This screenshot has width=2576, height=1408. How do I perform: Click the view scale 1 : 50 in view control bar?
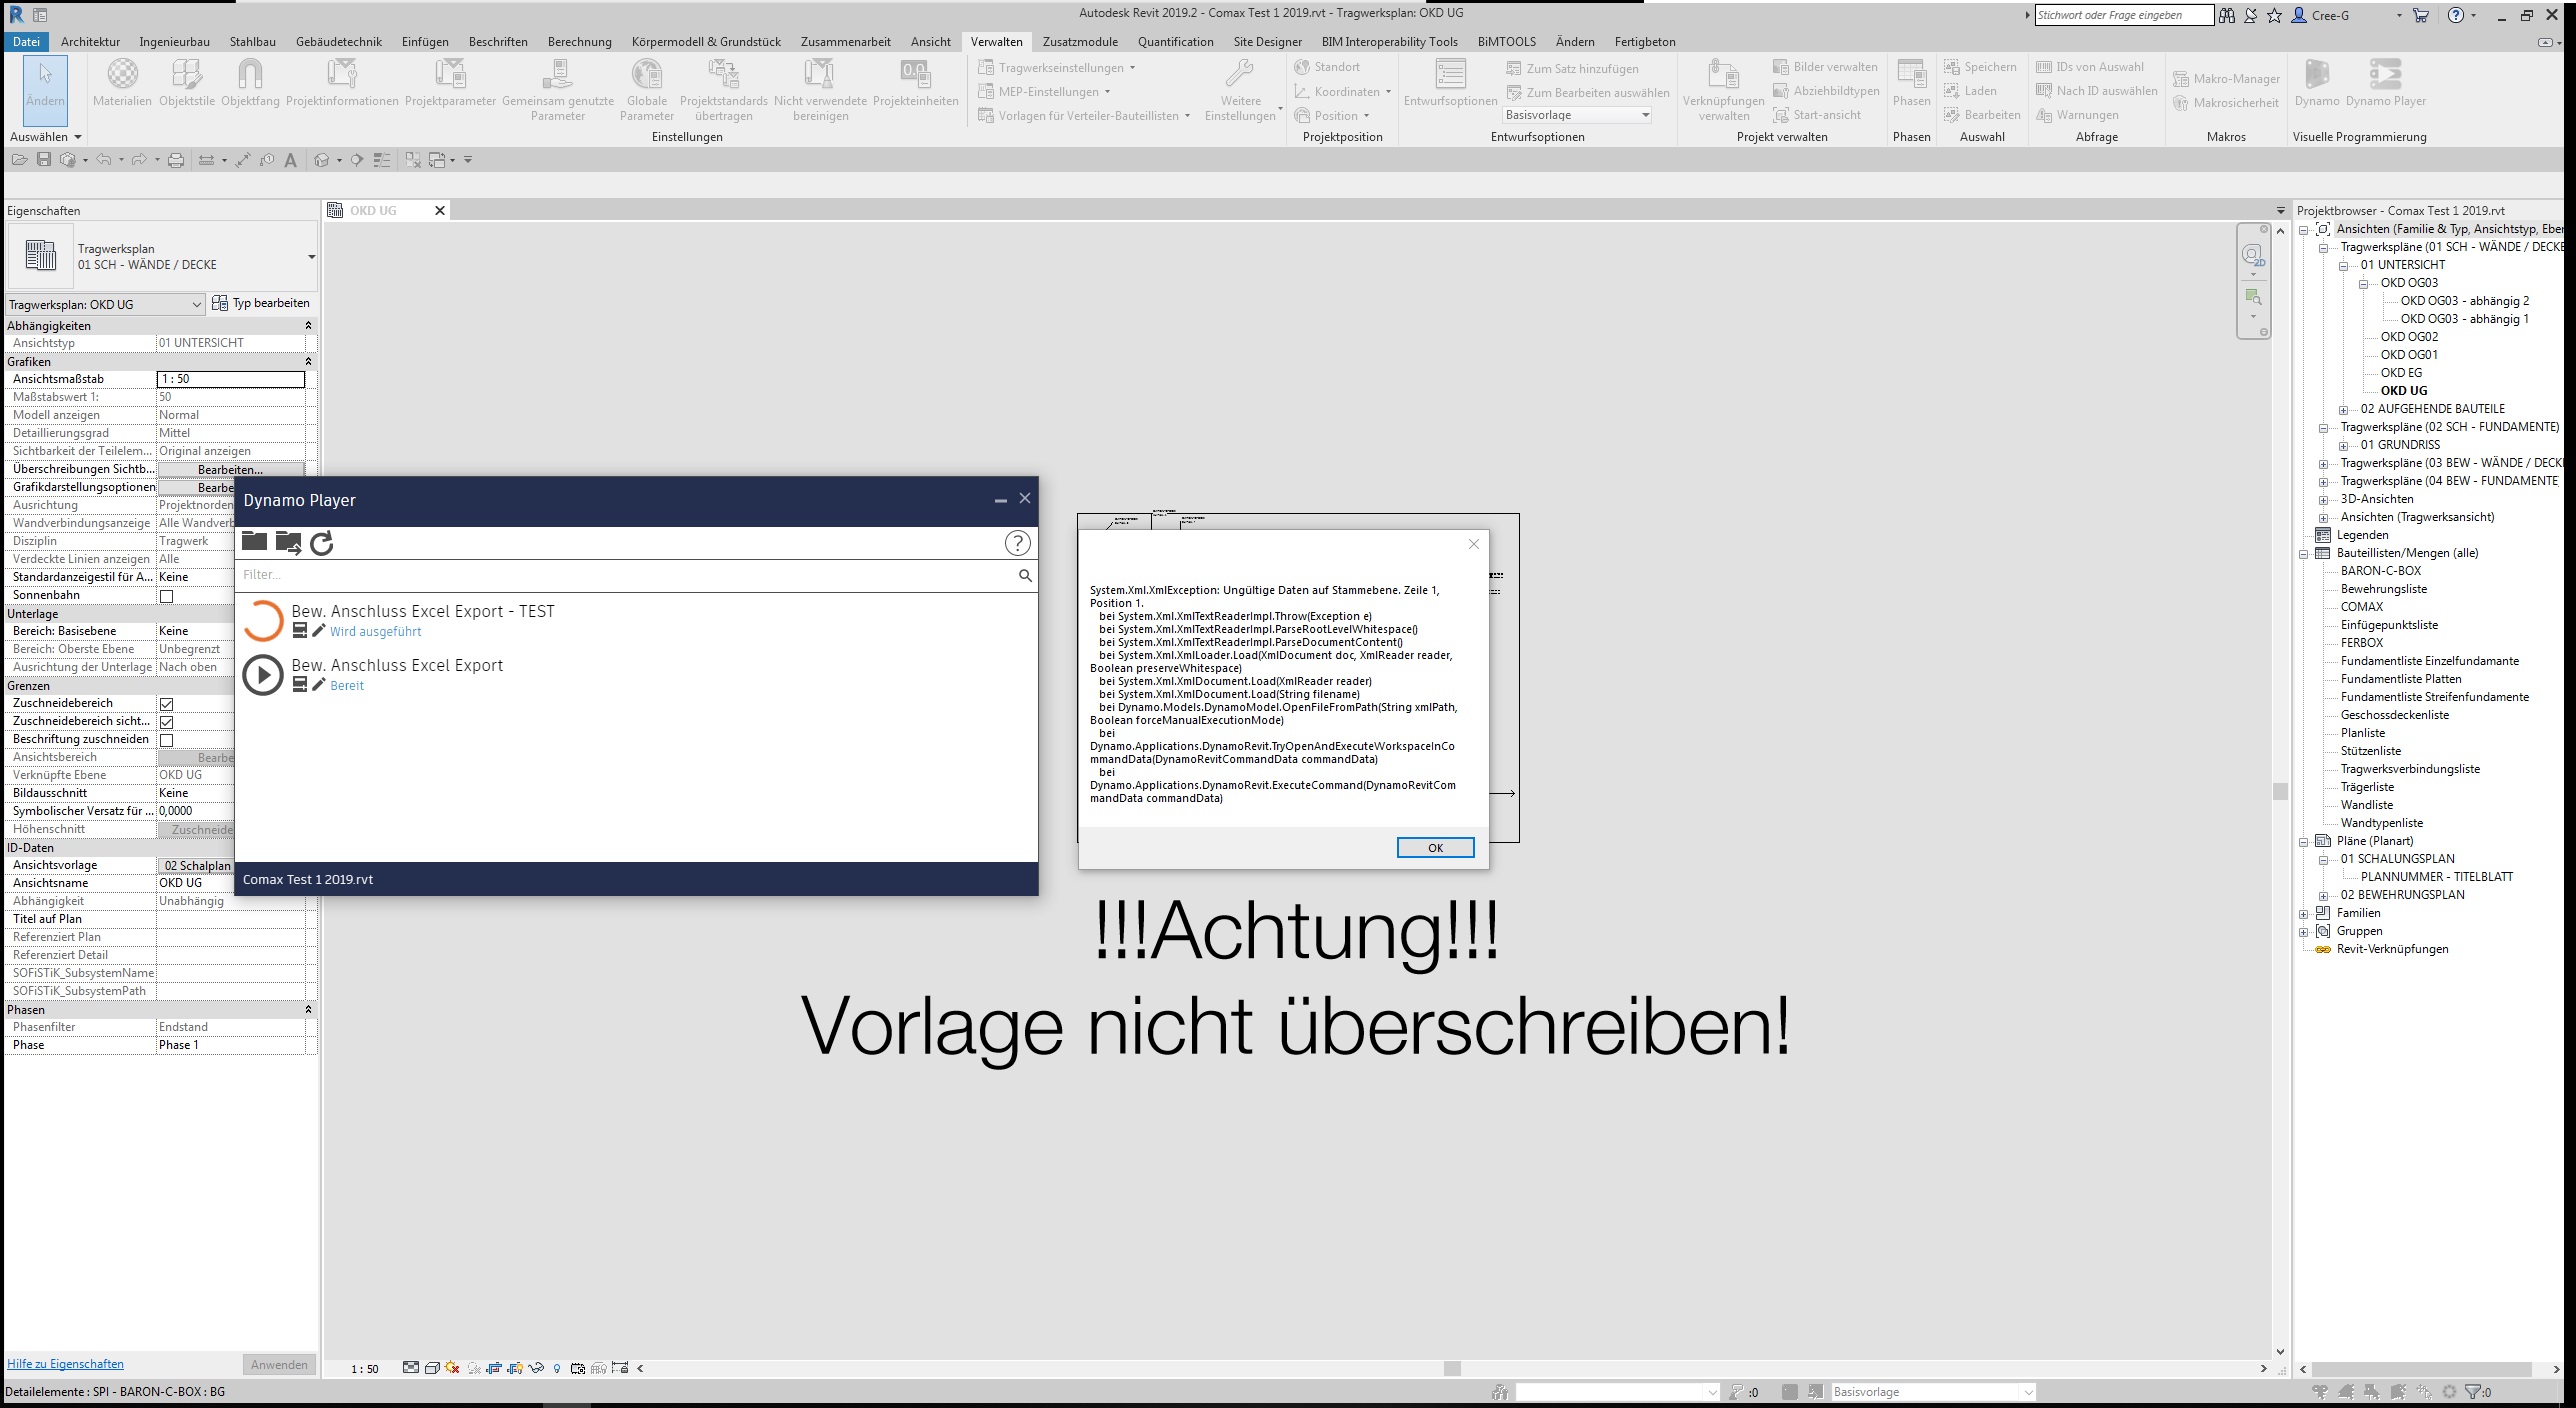[x=365, y=1369]
